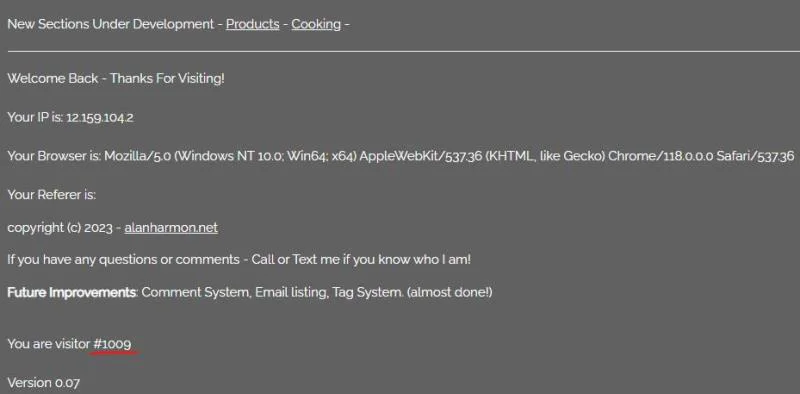The image size is (800, 394).
Task: Click the copyright (c) 2023 text
Action: click(60, 228)
